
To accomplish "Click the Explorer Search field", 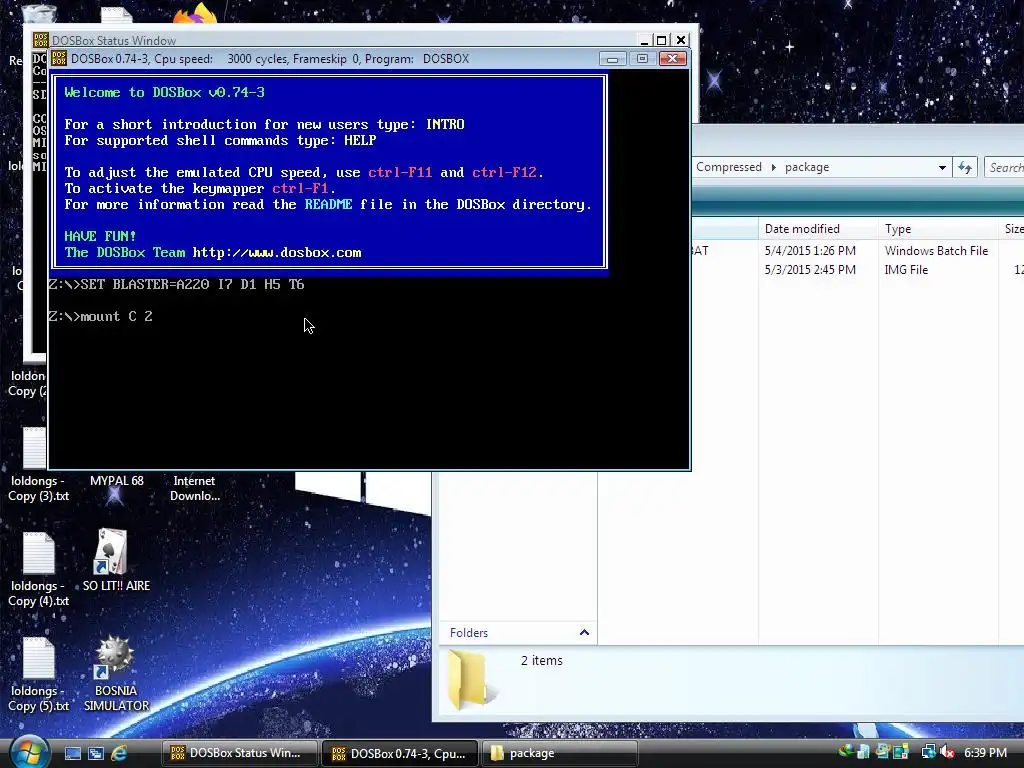I will pyautogui.click(x=1004, y=167).
